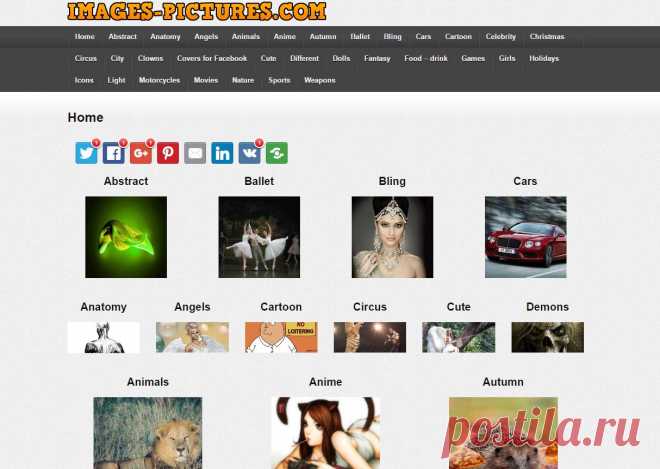Open Fantasy in the navigation menu
Screen dimensions: 660x469
click(377, 59)
